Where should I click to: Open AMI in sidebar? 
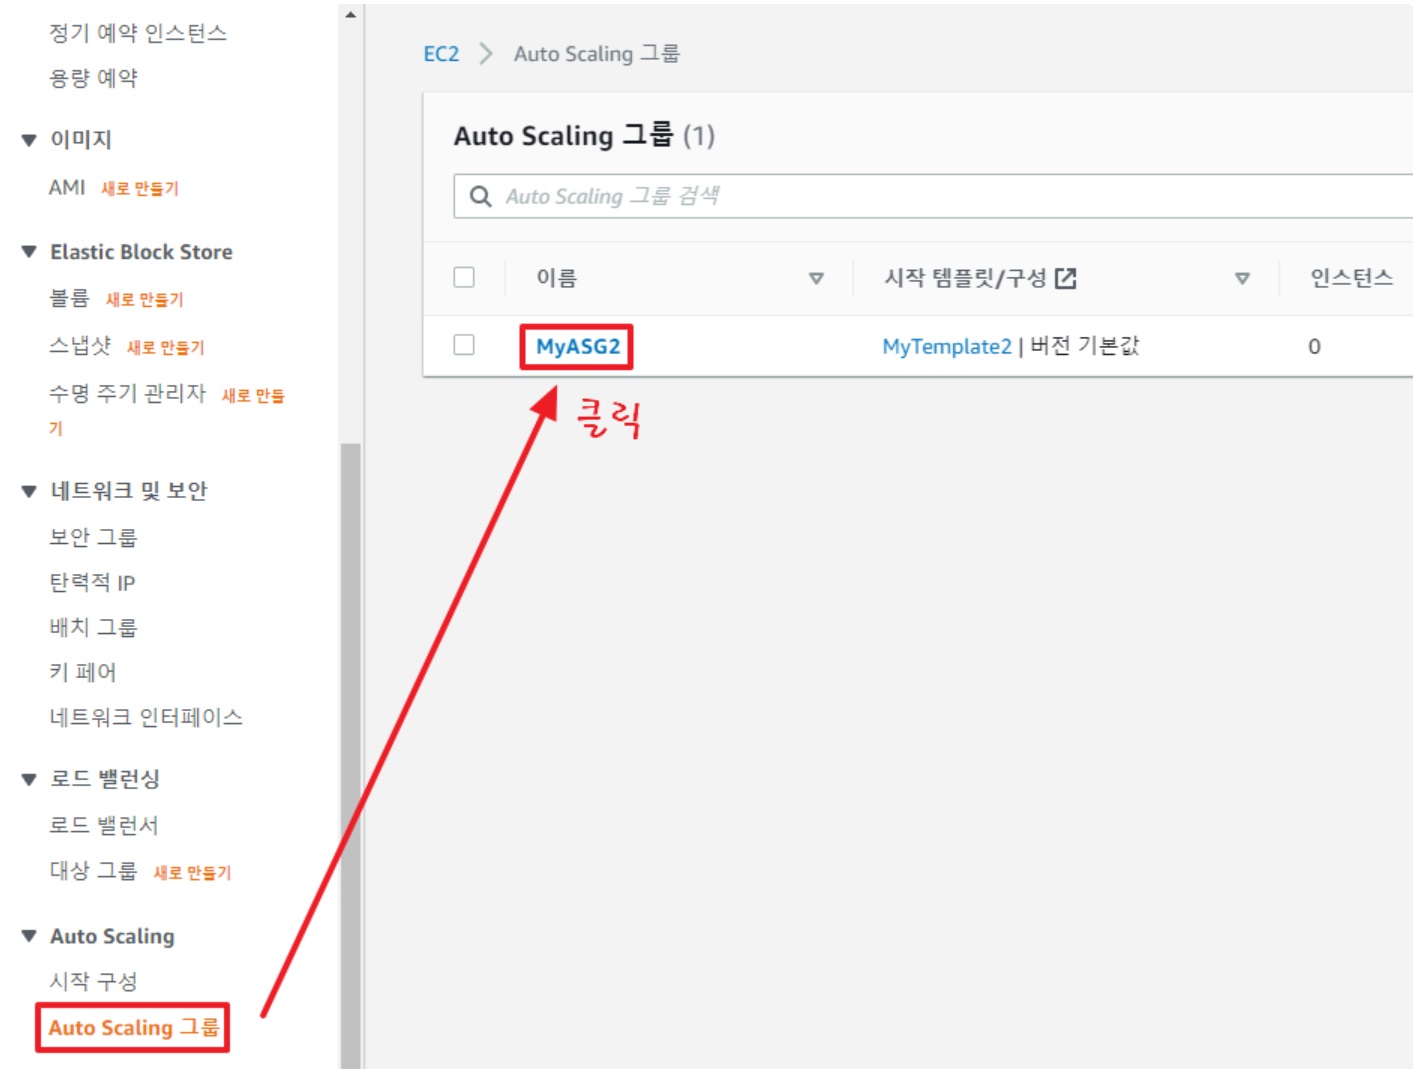pyautogui.click(x=67, y=187)
